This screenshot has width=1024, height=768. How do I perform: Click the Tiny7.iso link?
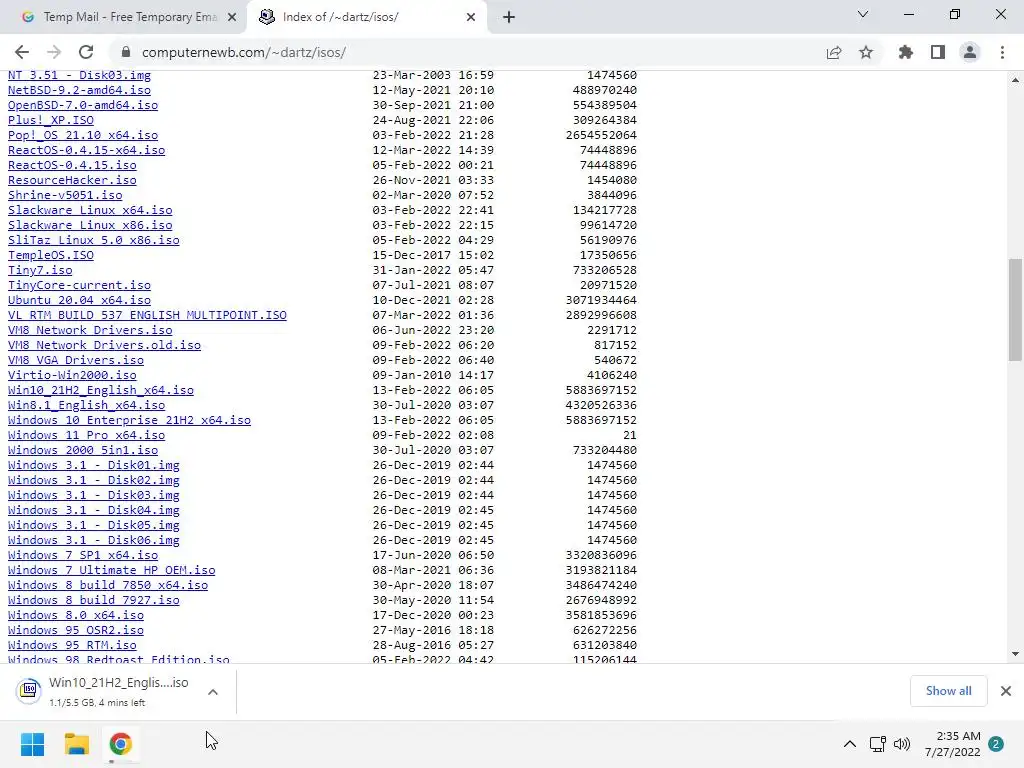coord(40,270)
